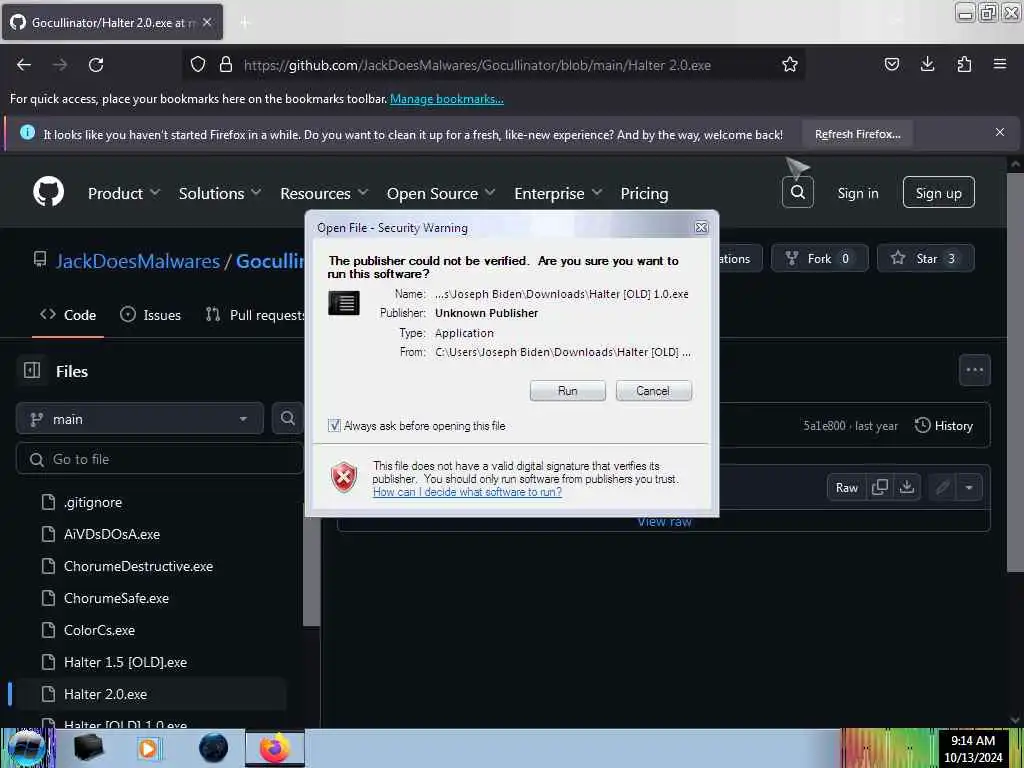Expand the Open Source menu
The width and height of the screenshot is (1024, 768).
click(x=441, y=193)
